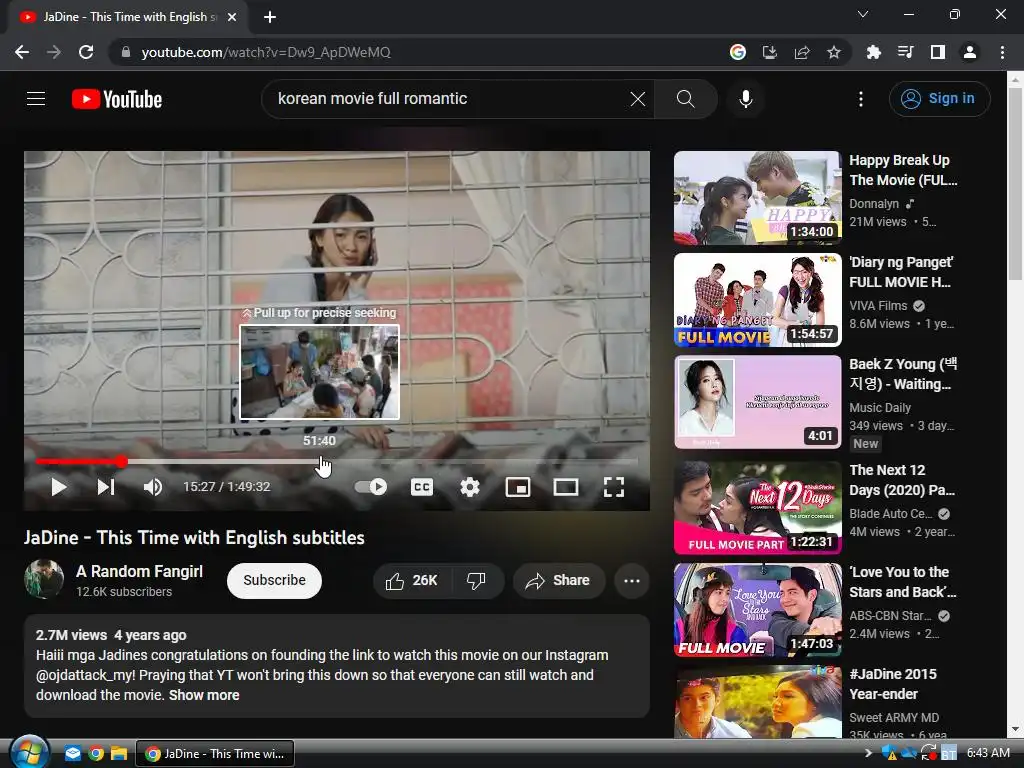Go back in the browser

point(22,52)
